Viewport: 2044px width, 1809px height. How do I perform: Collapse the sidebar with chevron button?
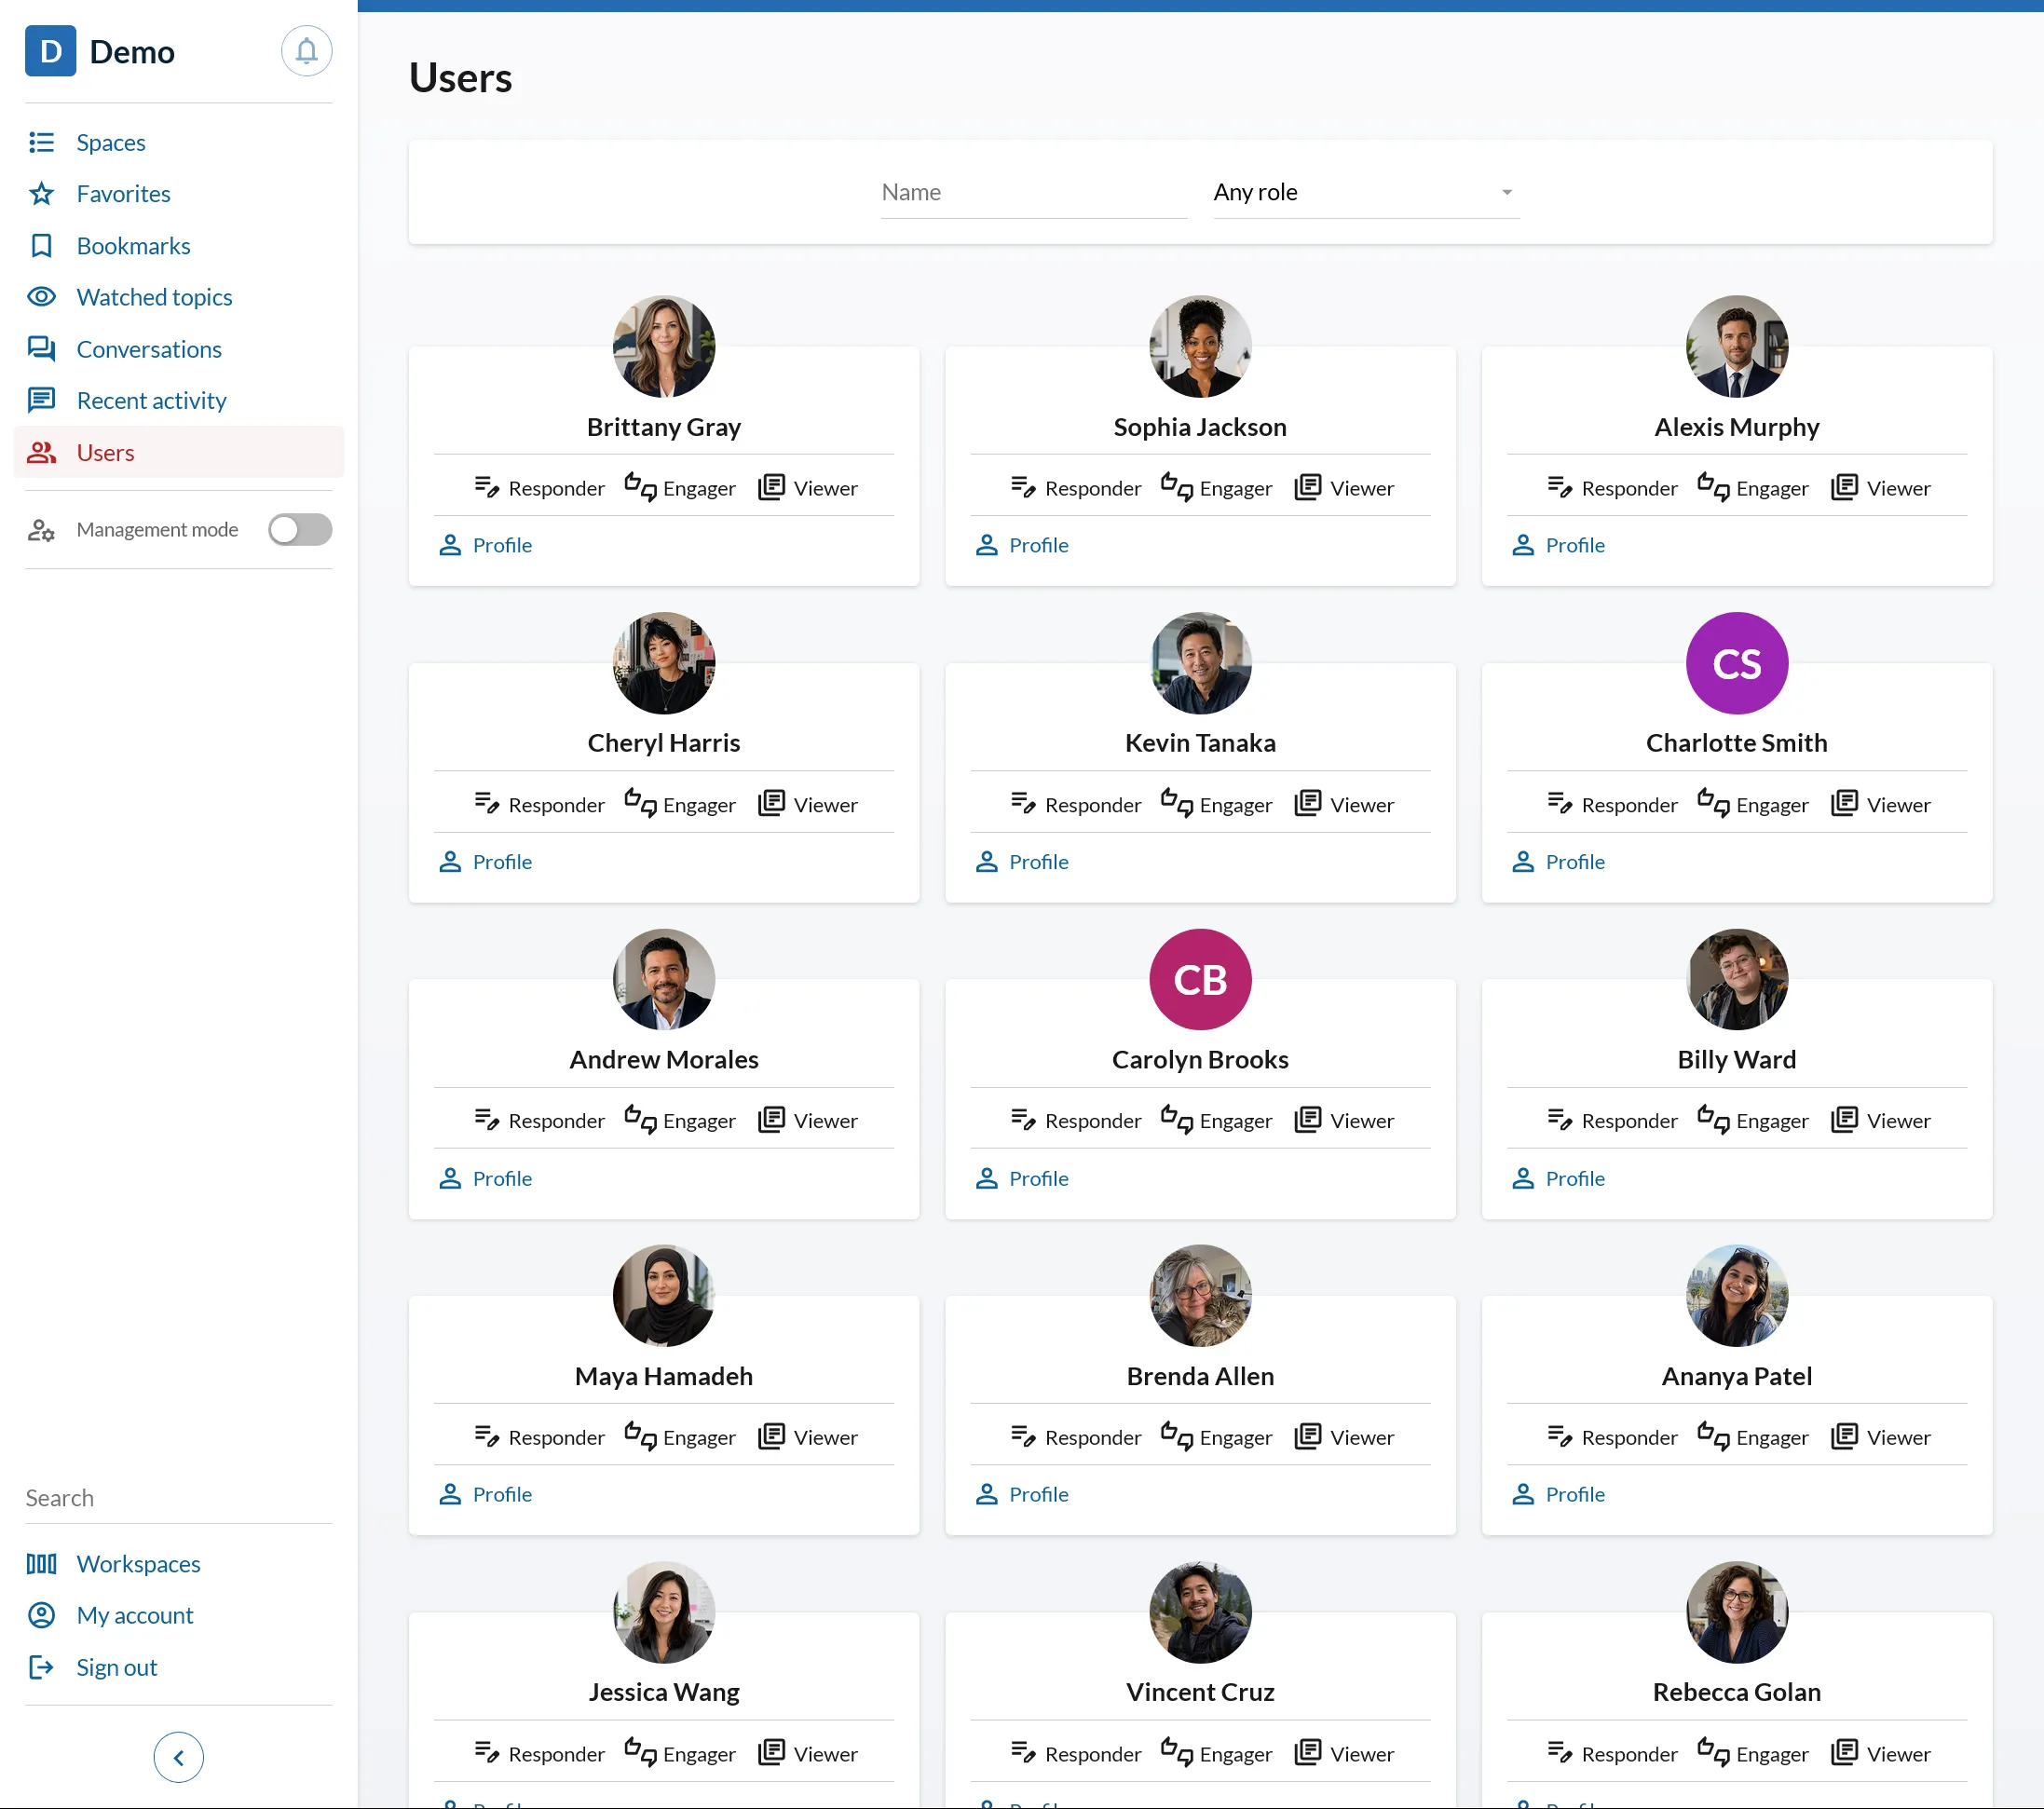point(178,1757)
